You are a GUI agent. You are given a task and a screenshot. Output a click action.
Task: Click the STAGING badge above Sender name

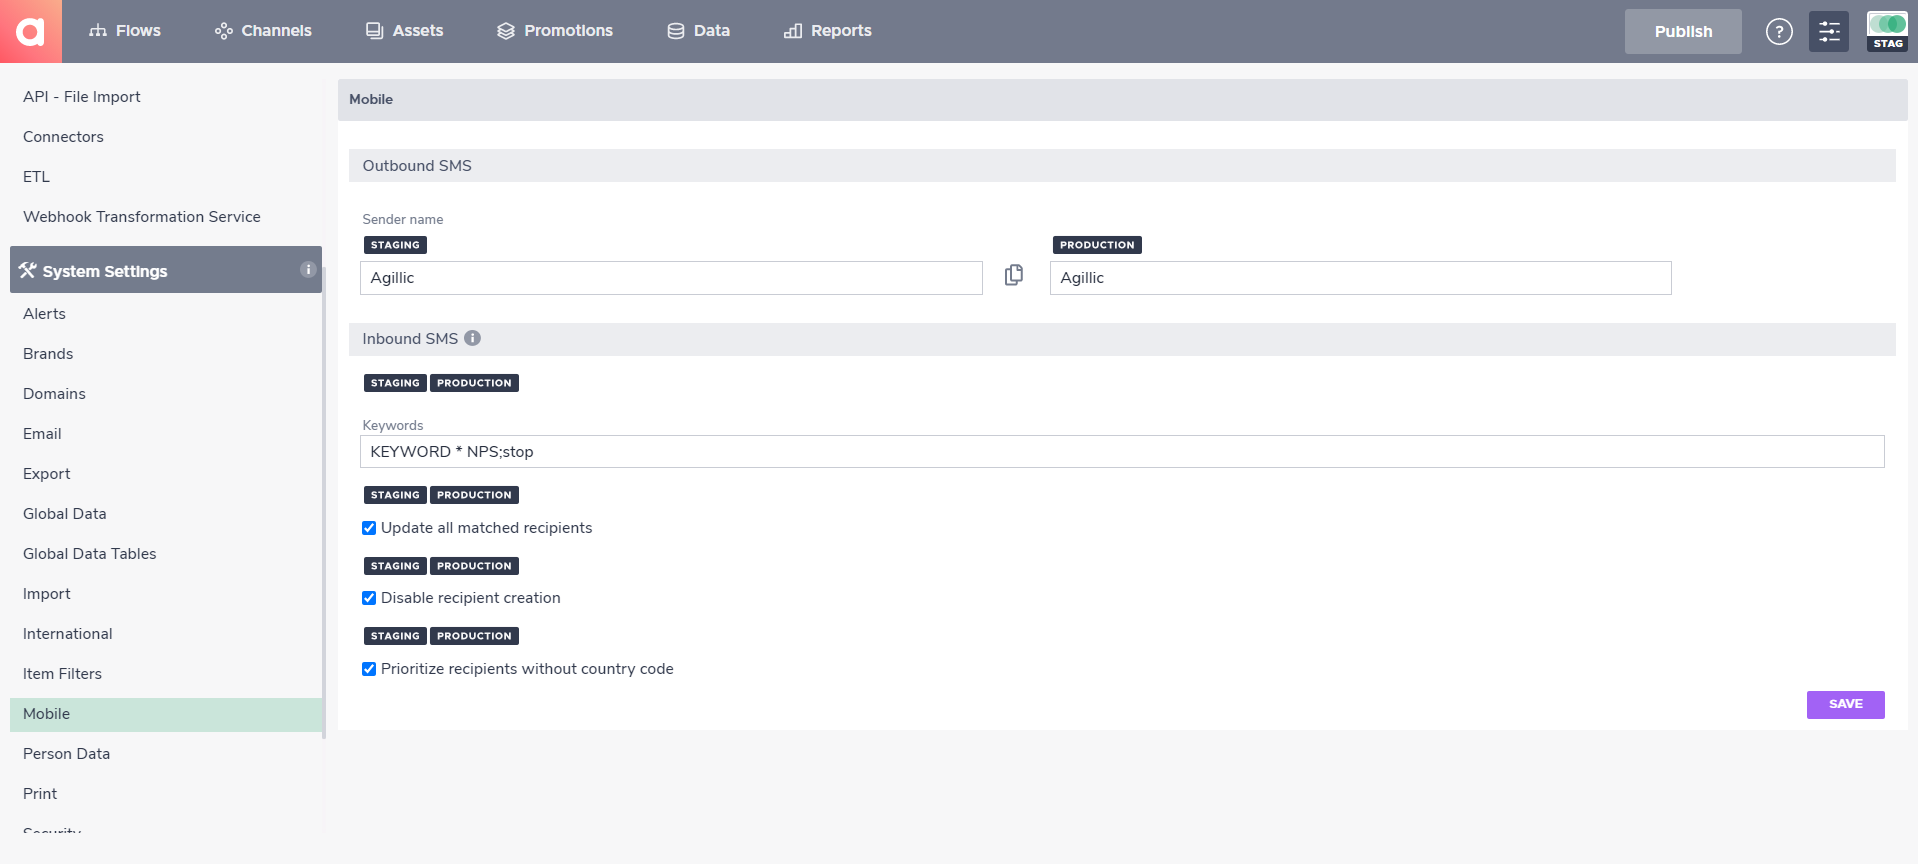[x=395, y=245]
